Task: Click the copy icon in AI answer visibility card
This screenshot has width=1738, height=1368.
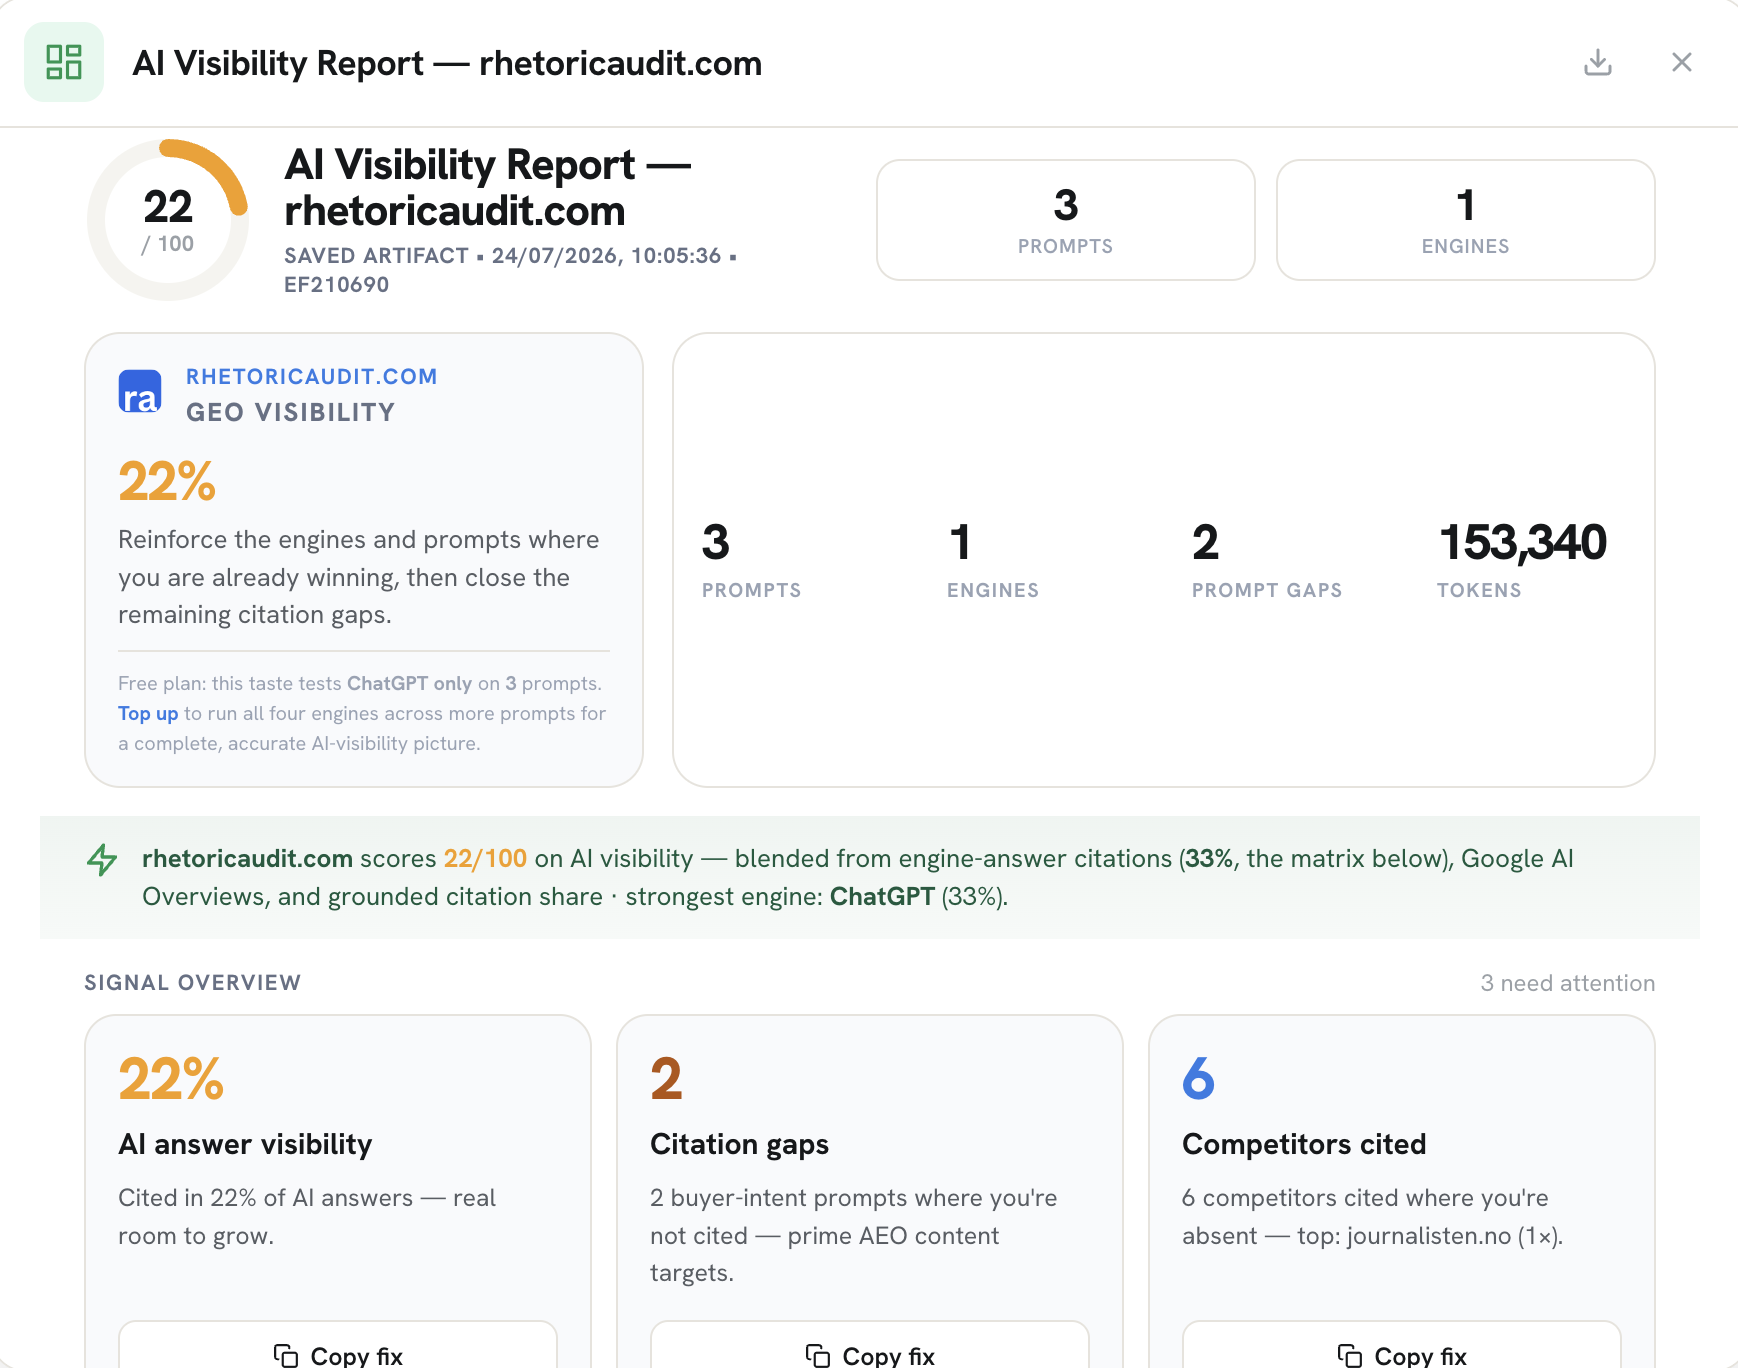Action: 286,1355
